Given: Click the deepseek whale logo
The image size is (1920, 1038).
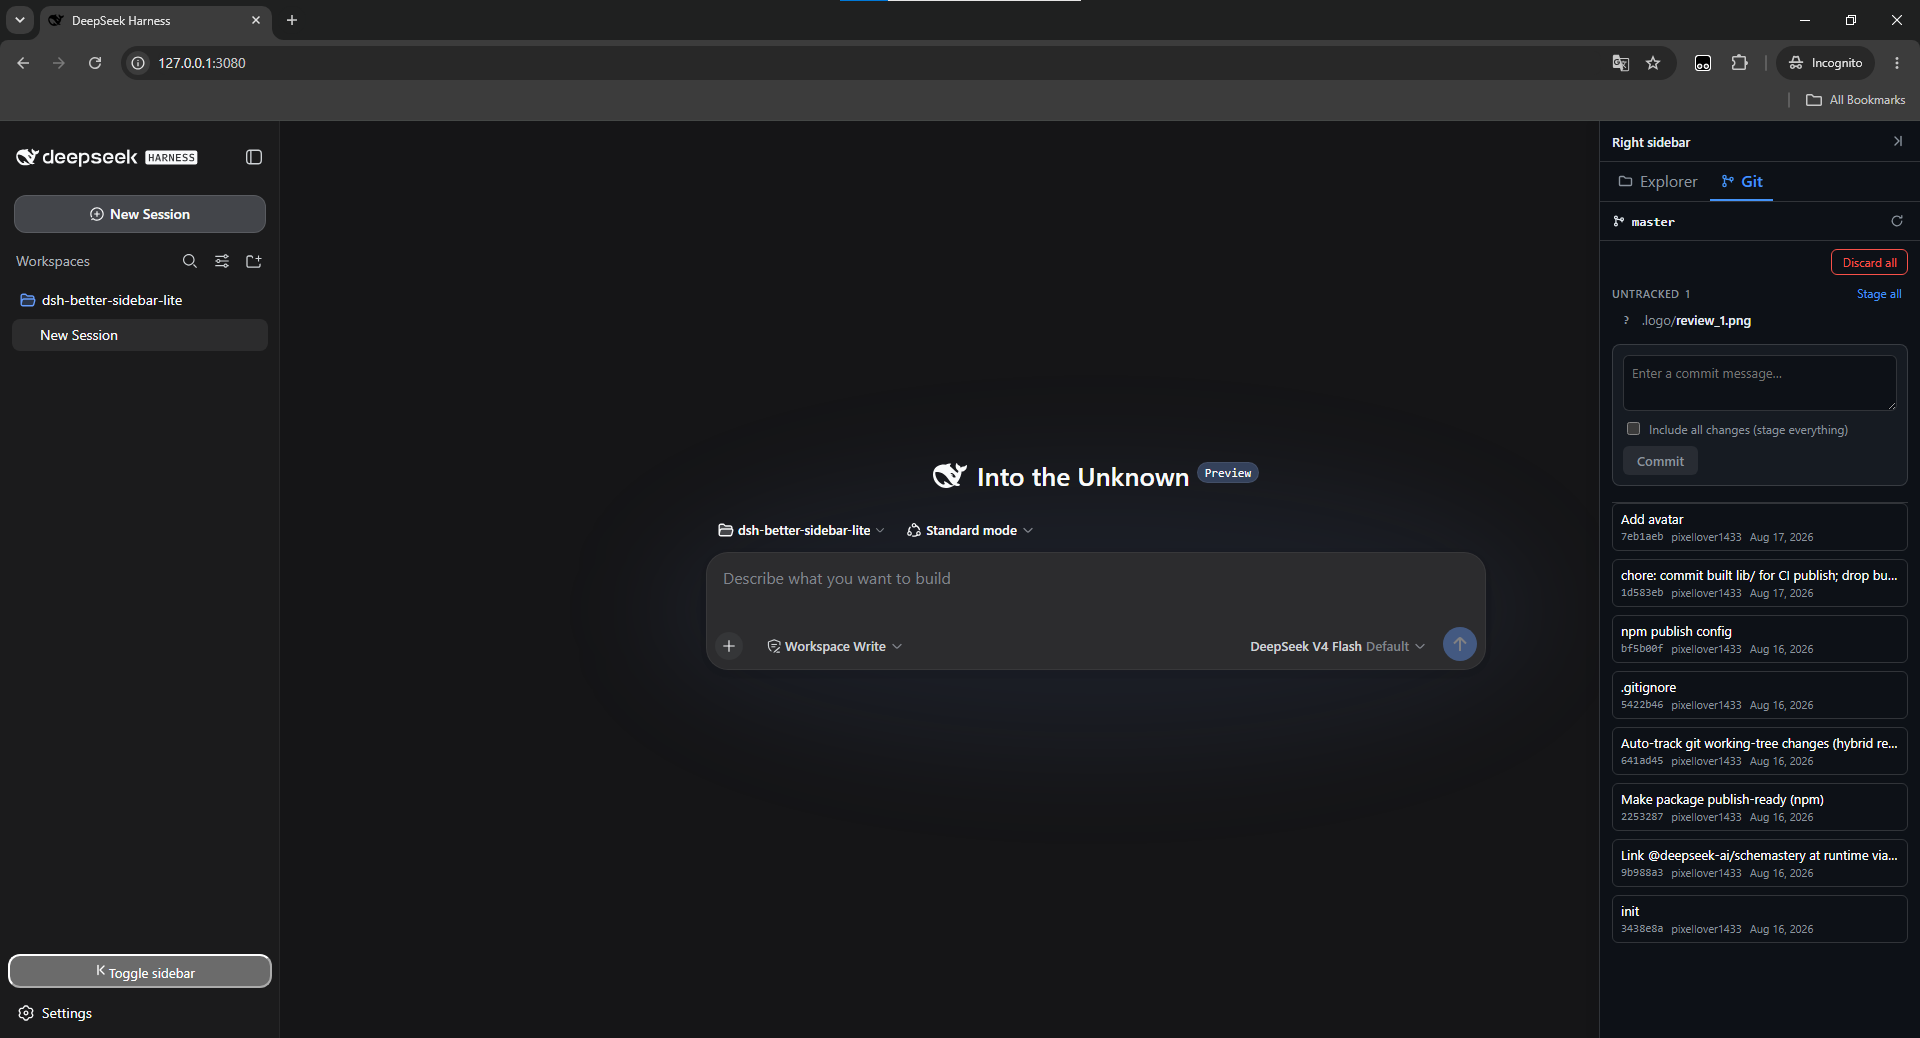Looking at the screenshot, I should (27, 157).
